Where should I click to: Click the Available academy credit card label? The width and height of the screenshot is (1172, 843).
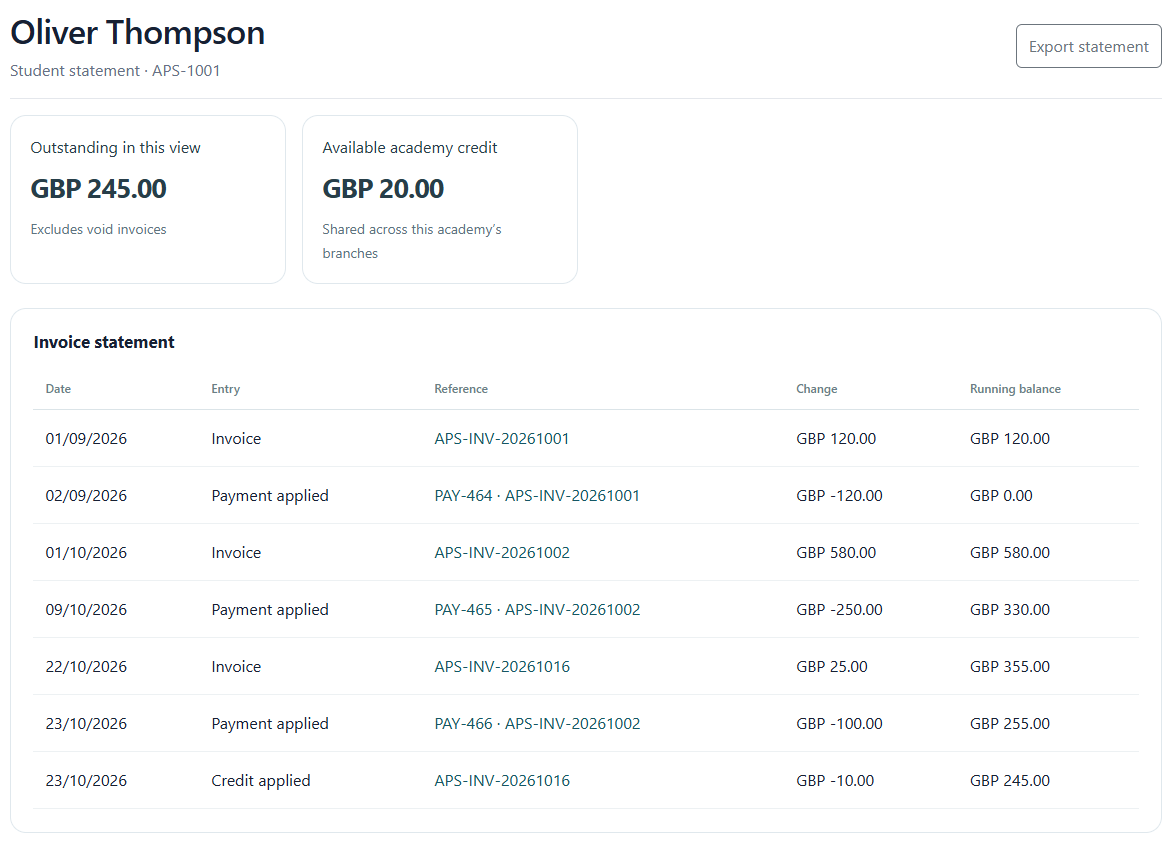tap(410, 147)
